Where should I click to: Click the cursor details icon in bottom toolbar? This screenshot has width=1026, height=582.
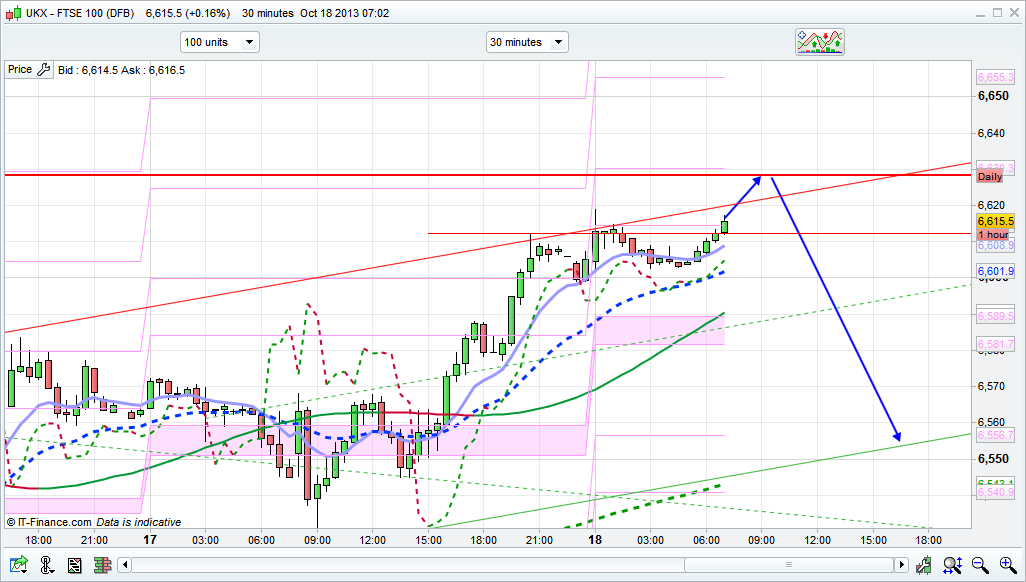coord(46,566)
